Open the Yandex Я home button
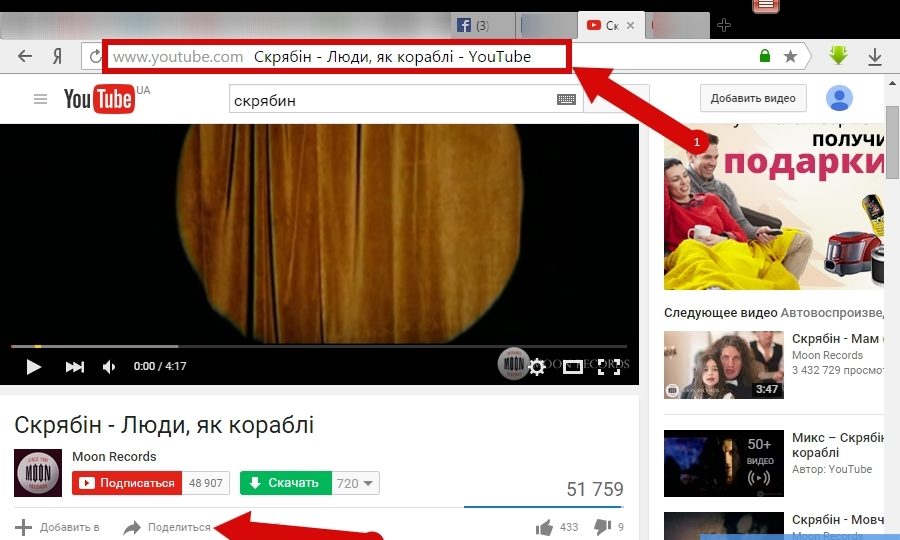The image size is (900, 540). 57,56
